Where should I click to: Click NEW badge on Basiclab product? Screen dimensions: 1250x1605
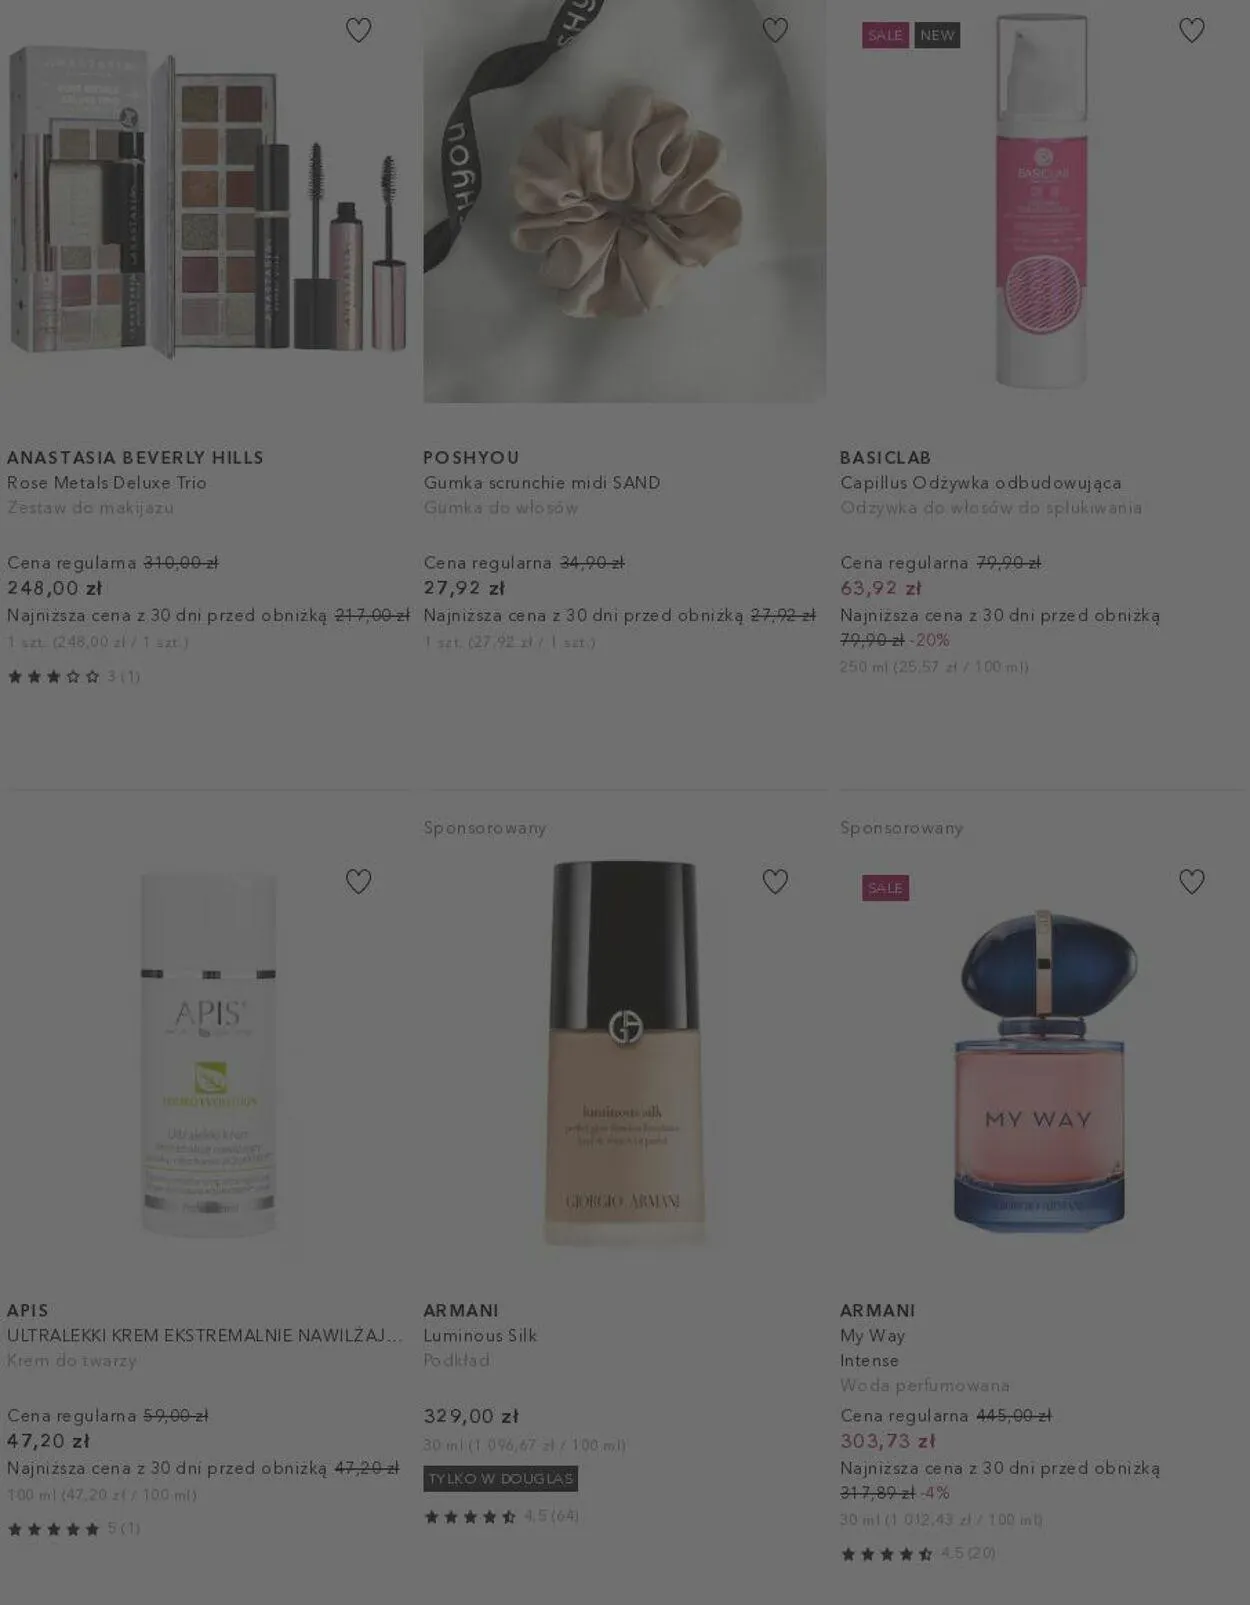[x=937, y=35]
